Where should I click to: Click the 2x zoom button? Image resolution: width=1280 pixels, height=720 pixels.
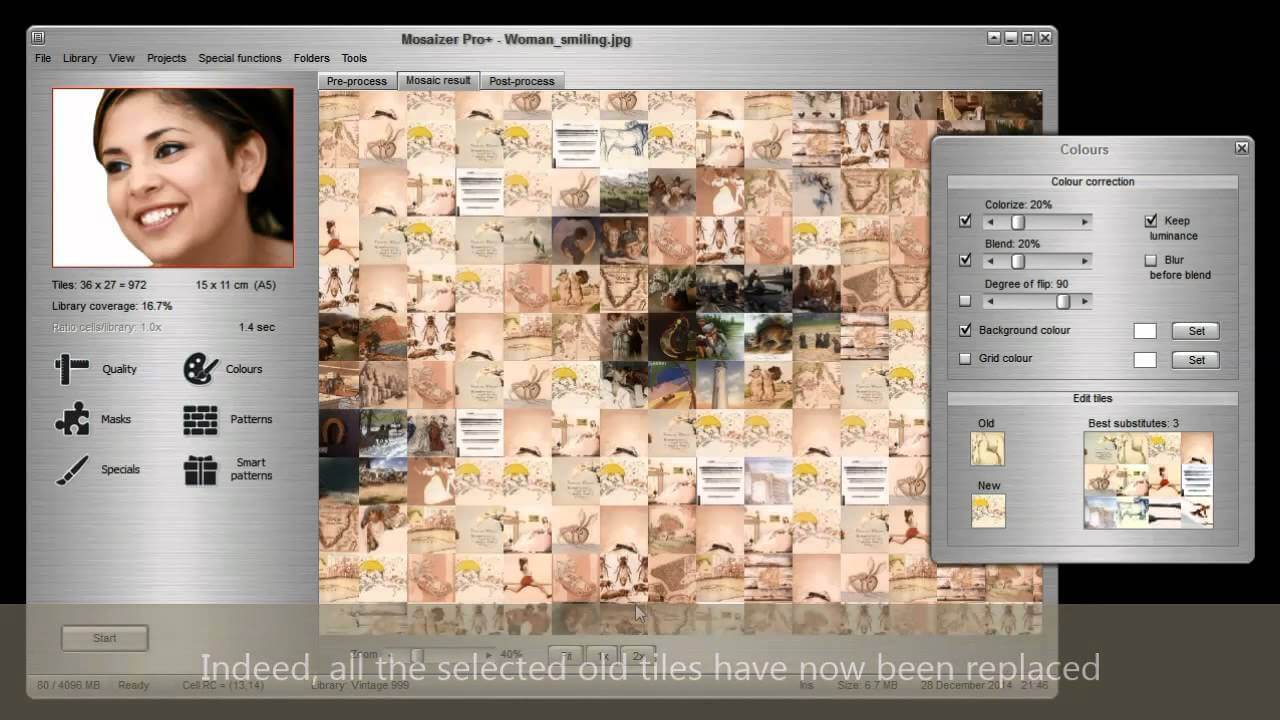point(638,656)
